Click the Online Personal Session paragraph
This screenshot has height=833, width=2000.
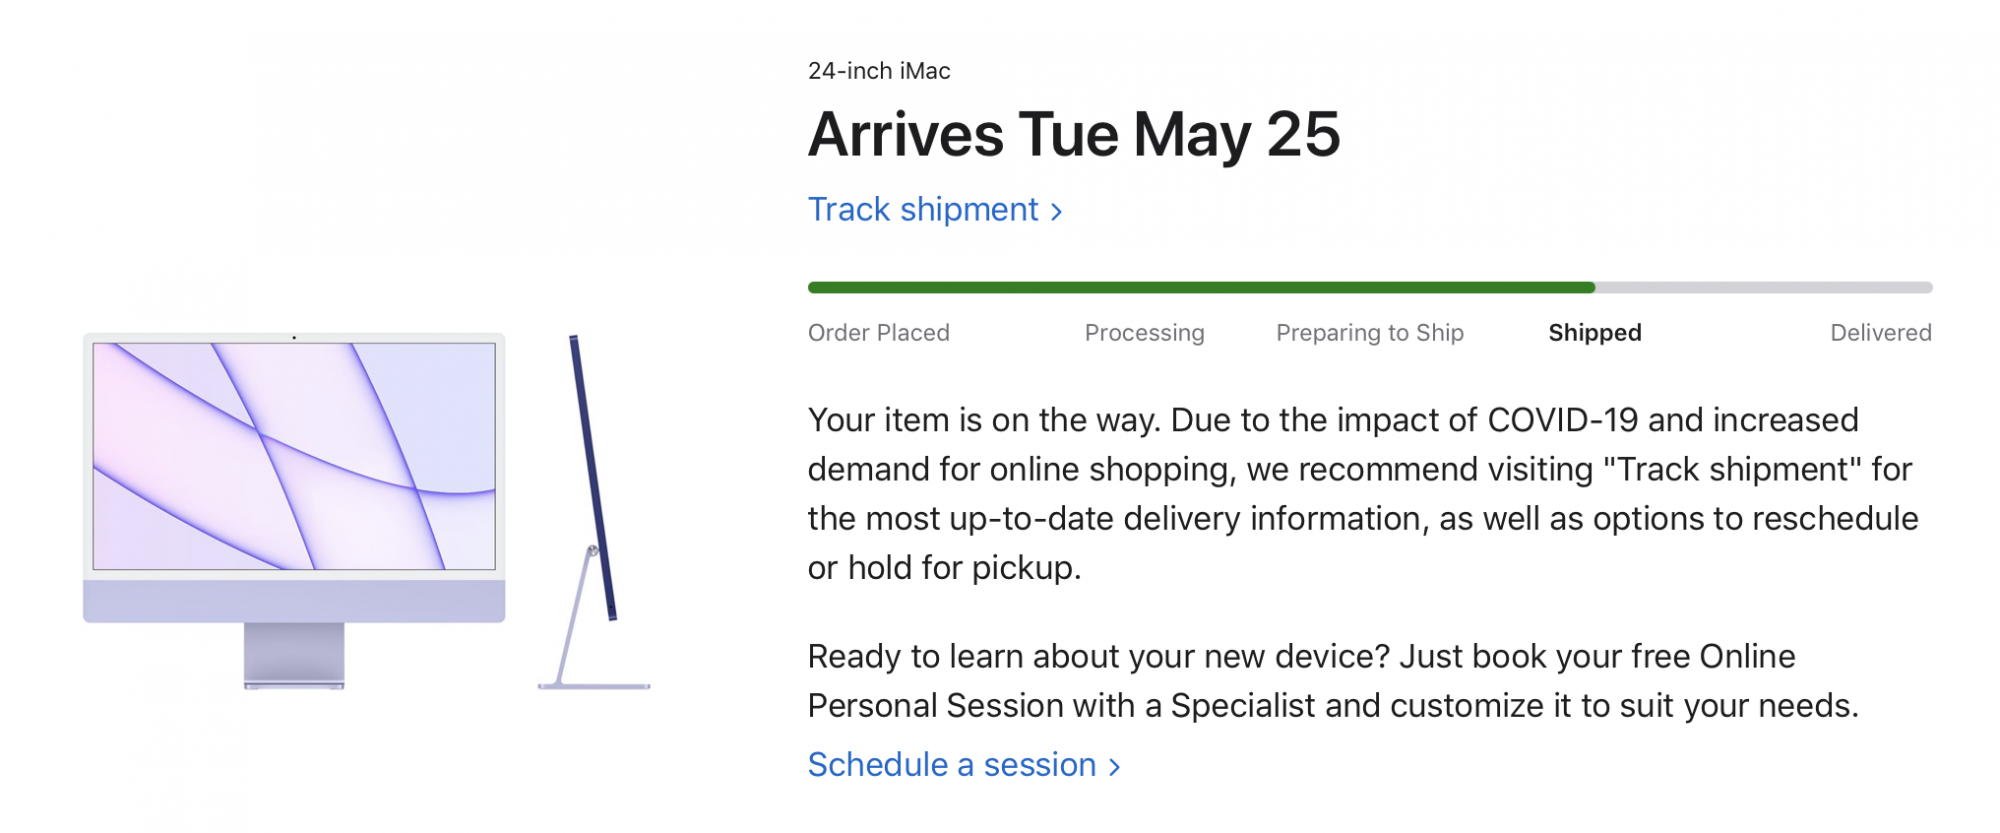tap(1332, 681)
